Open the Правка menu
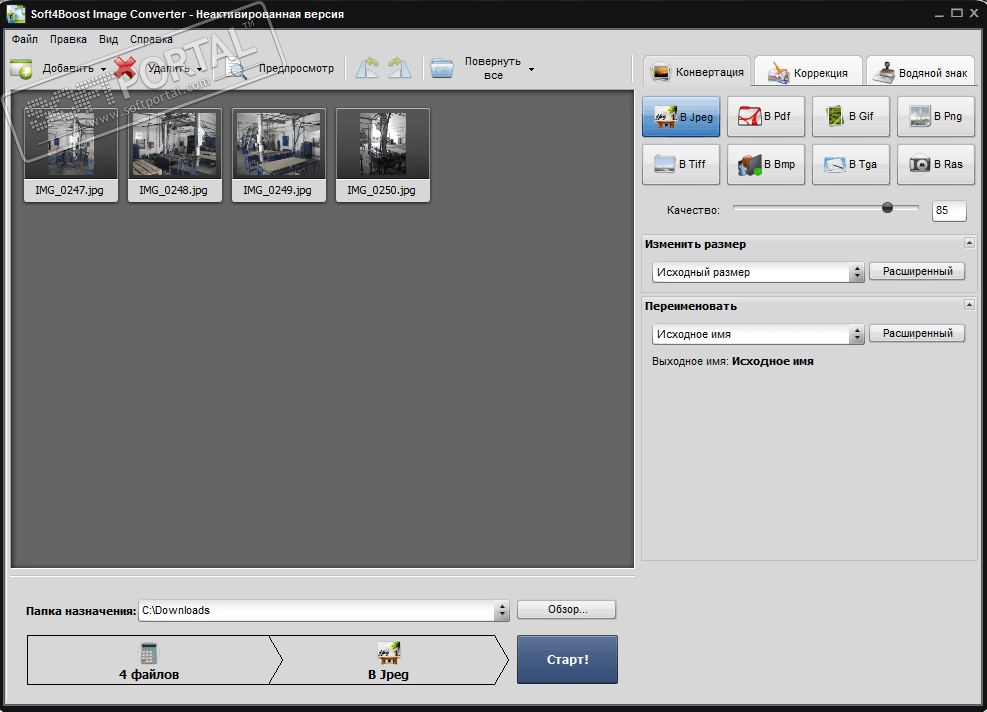Viewport: 987px width, 712px height. (68, 39)
